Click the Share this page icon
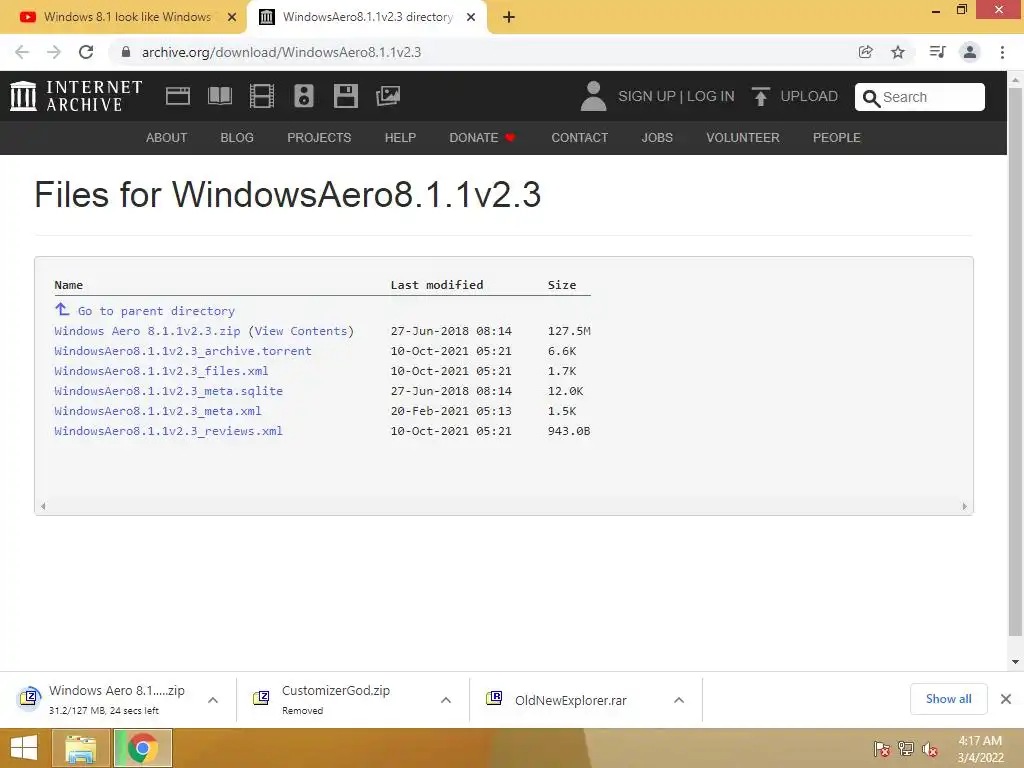 (x=865, y=52)
